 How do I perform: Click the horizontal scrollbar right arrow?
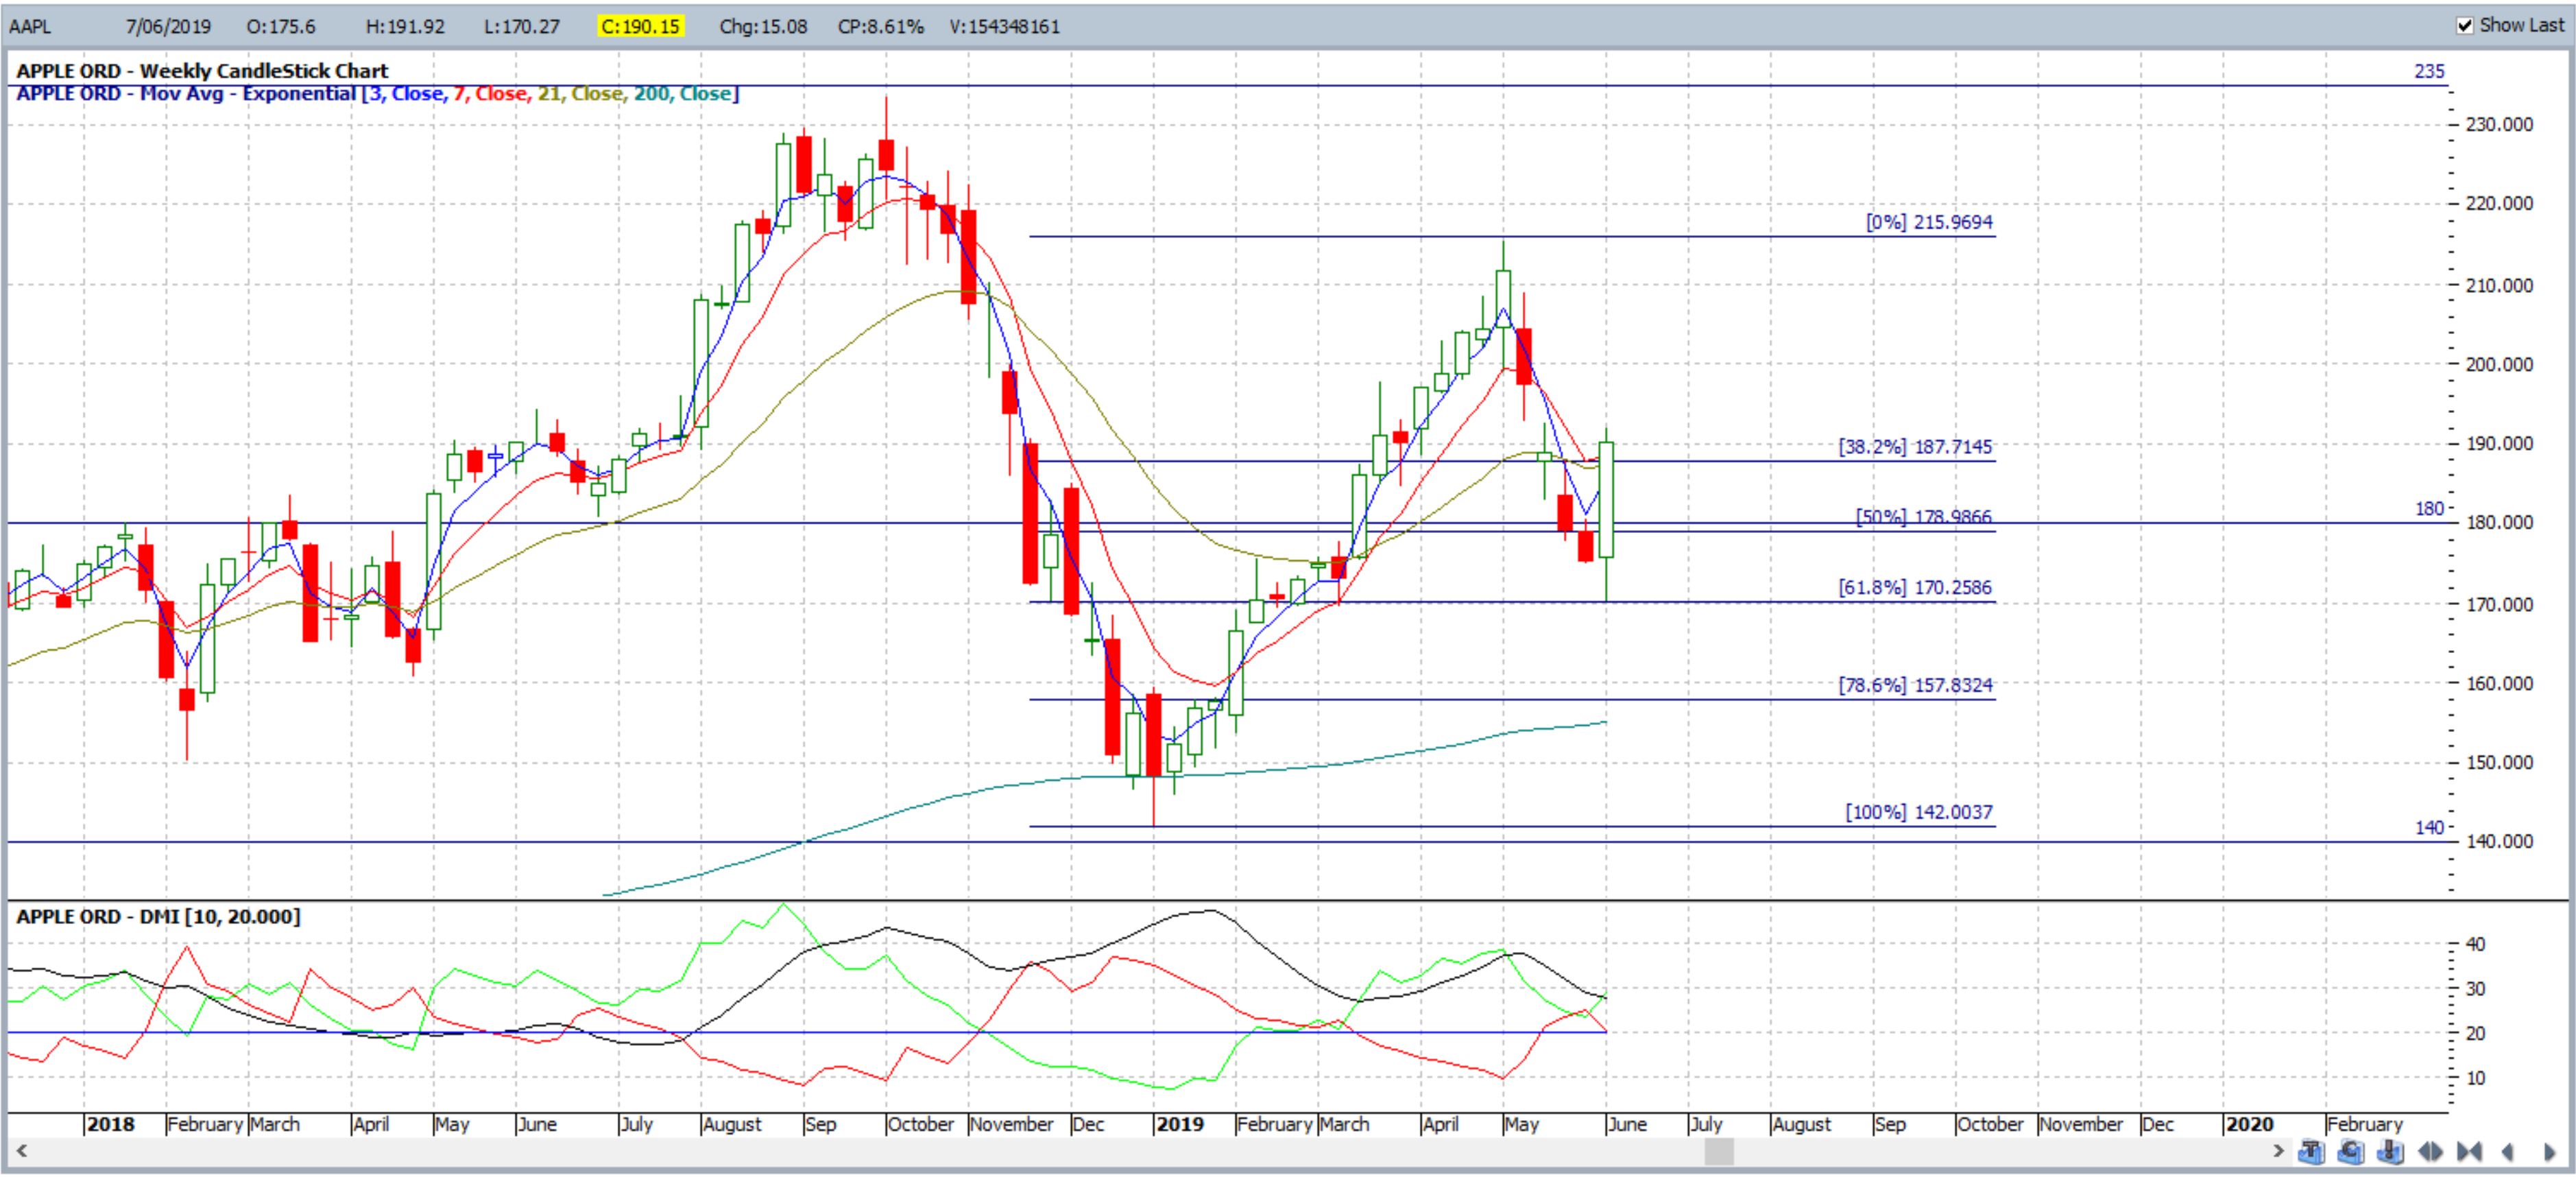coord(2278,1151)
